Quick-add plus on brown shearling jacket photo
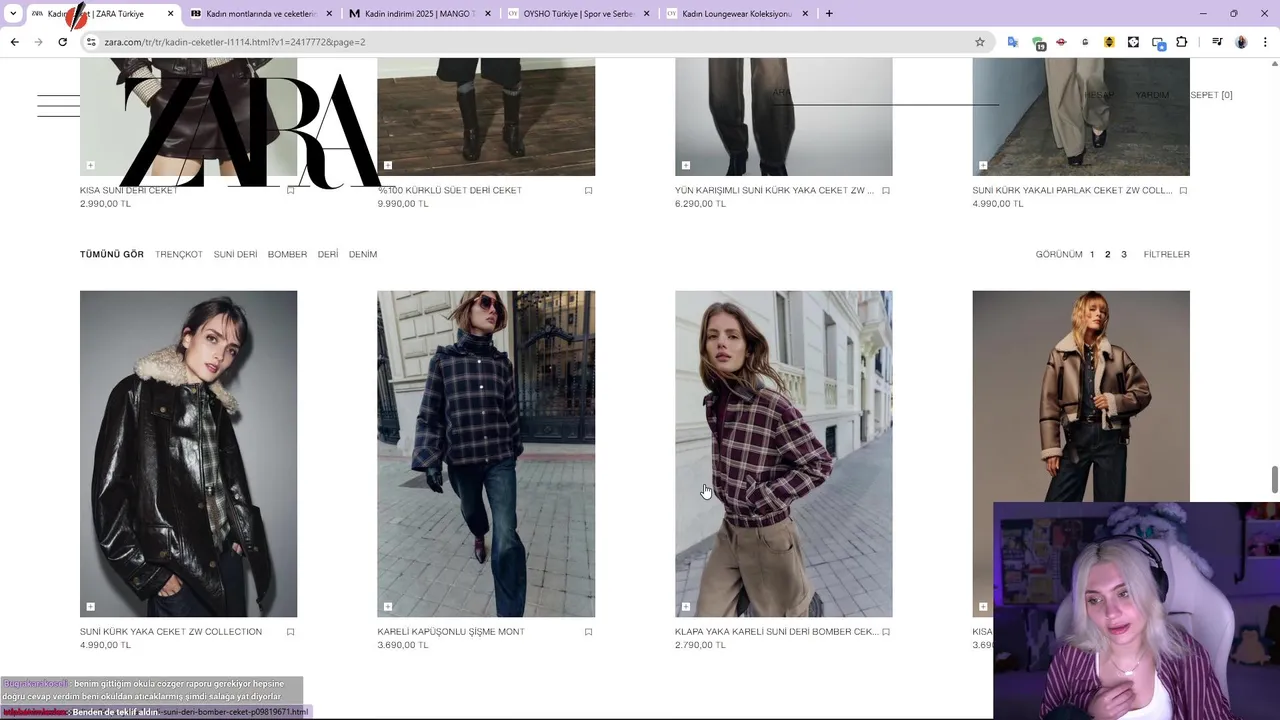Image resolution: width=1280 pixels, height=720 pixels. 983,606
